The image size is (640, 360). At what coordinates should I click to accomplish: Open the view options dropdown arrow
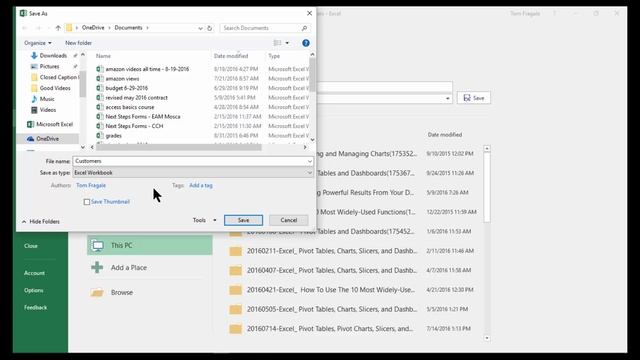pos(287,43)
